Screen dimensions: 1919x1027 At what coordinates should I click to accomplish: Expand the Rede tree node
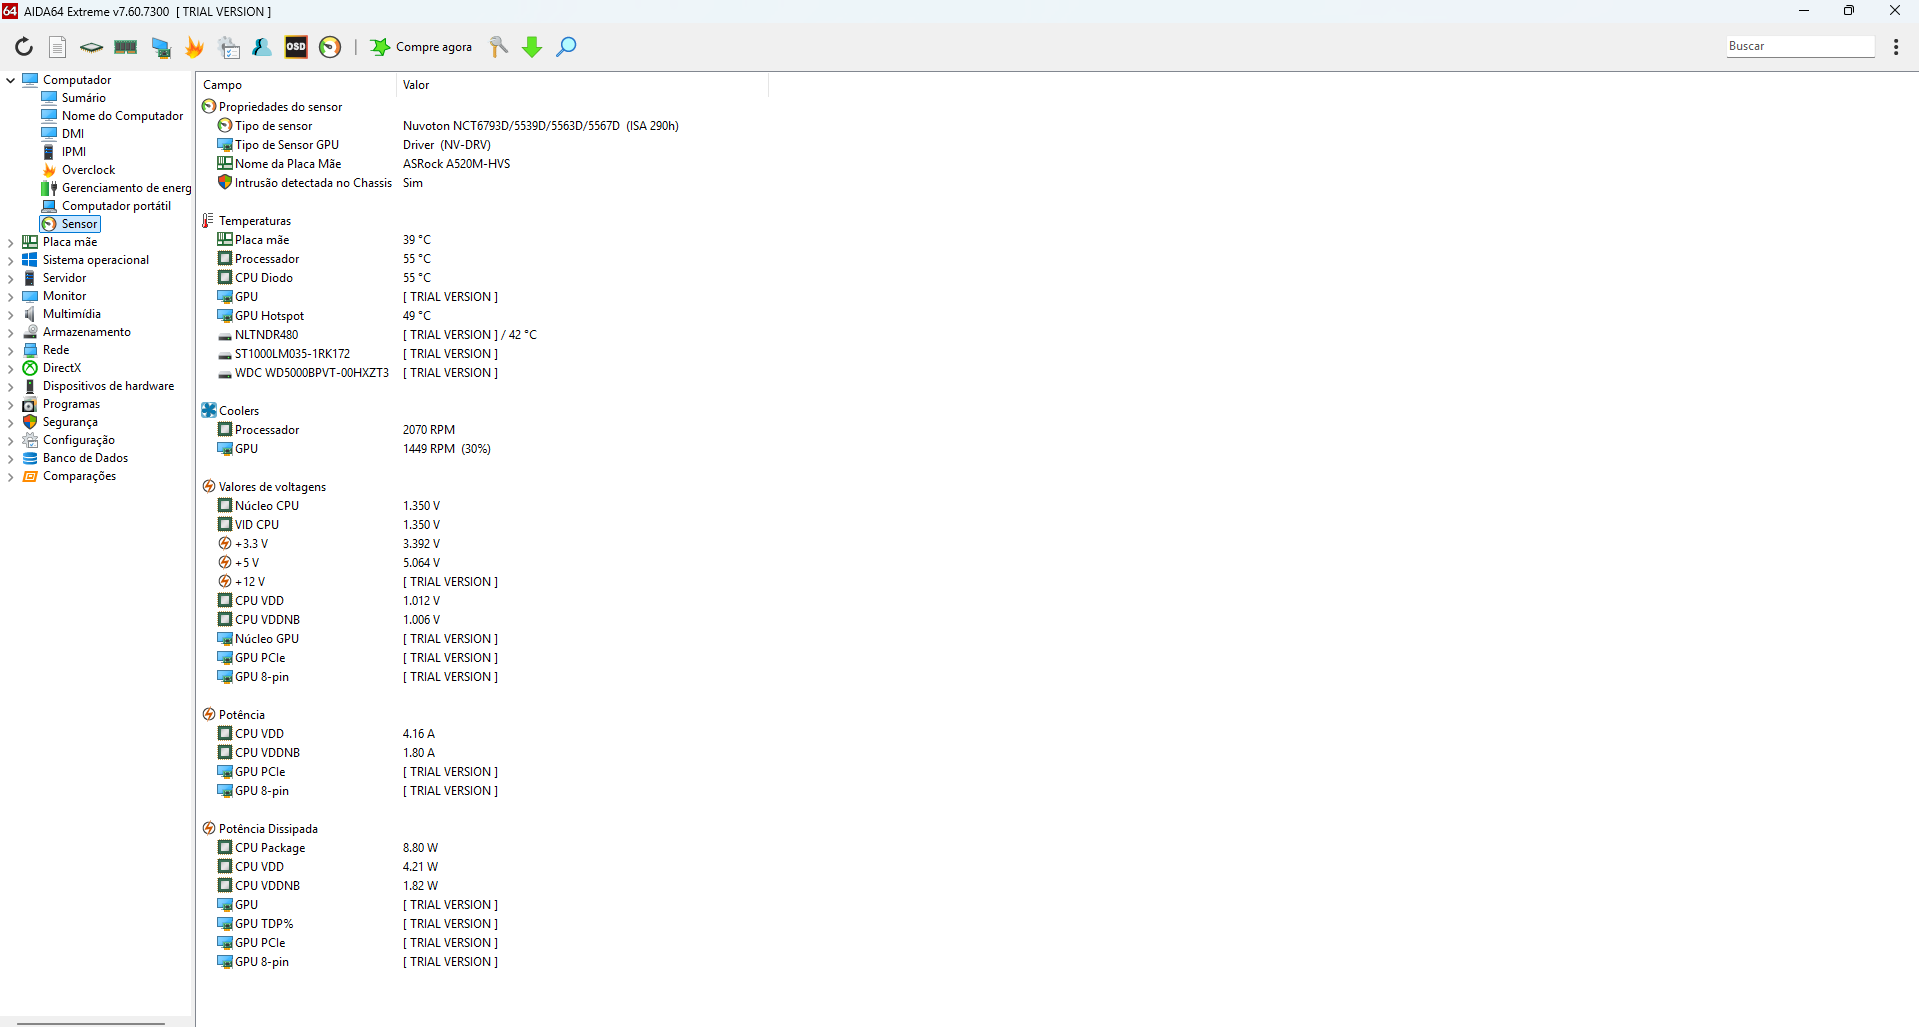10,350
